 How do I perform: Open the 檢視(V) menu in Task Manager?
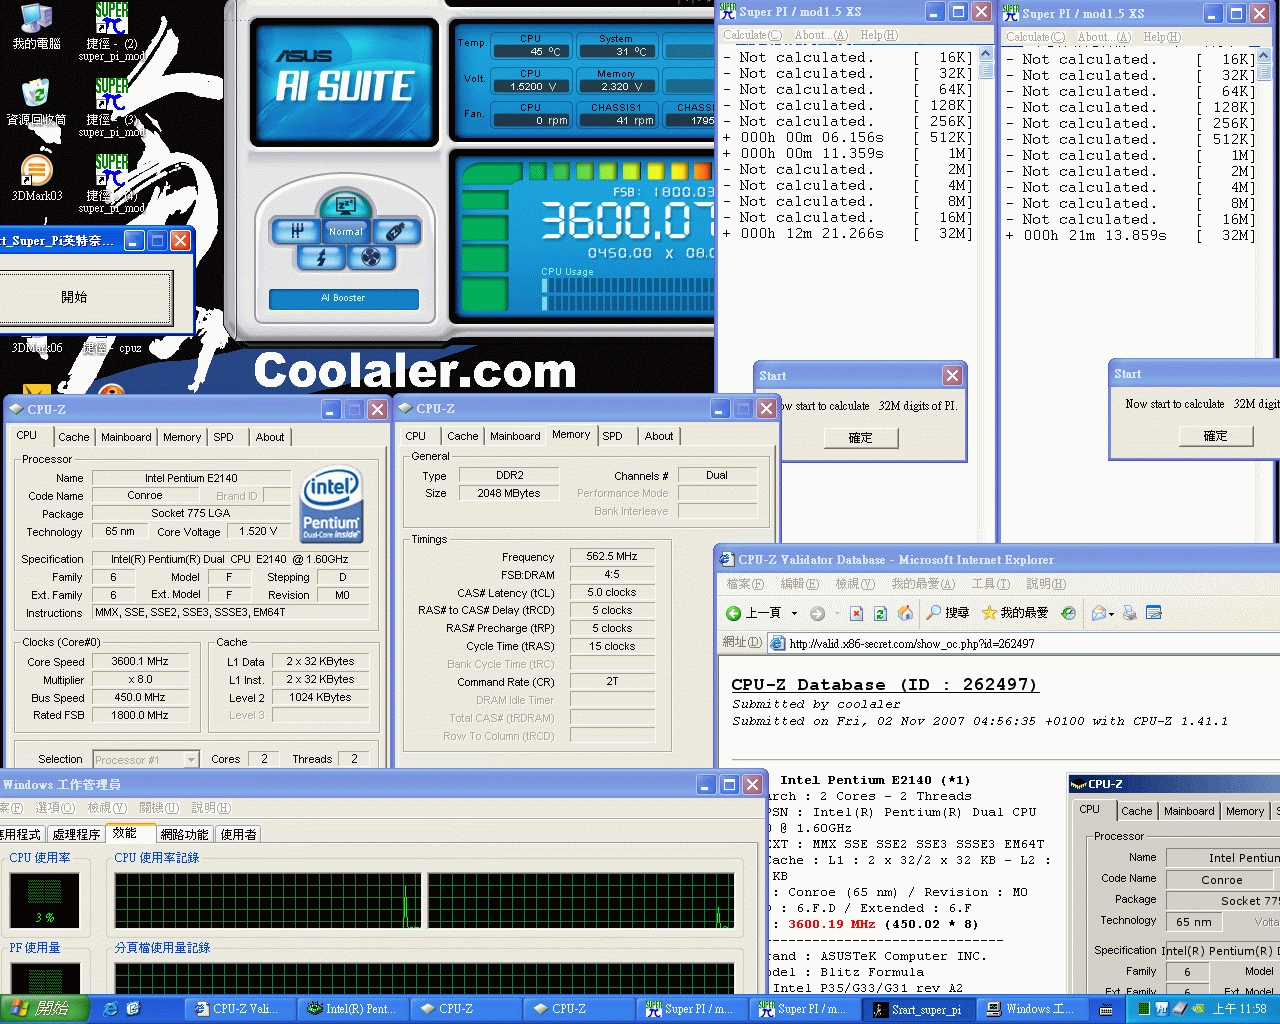click(x=106, y=808)
